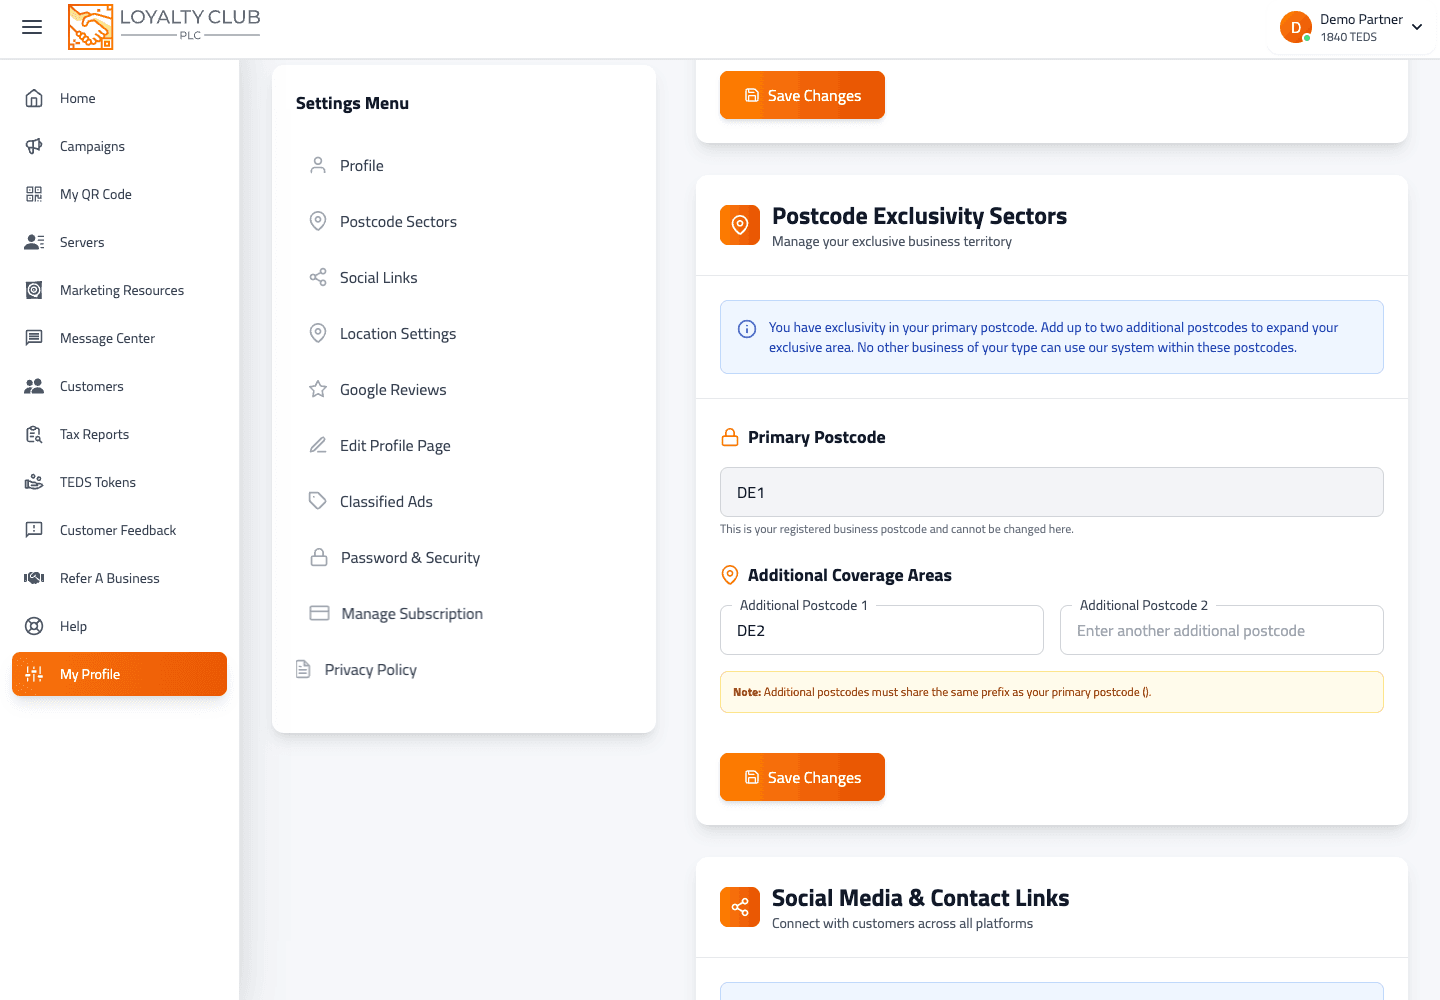Select Edit Profile Page
Viewport: 1440px width, 1000px height.
point(464,445)
